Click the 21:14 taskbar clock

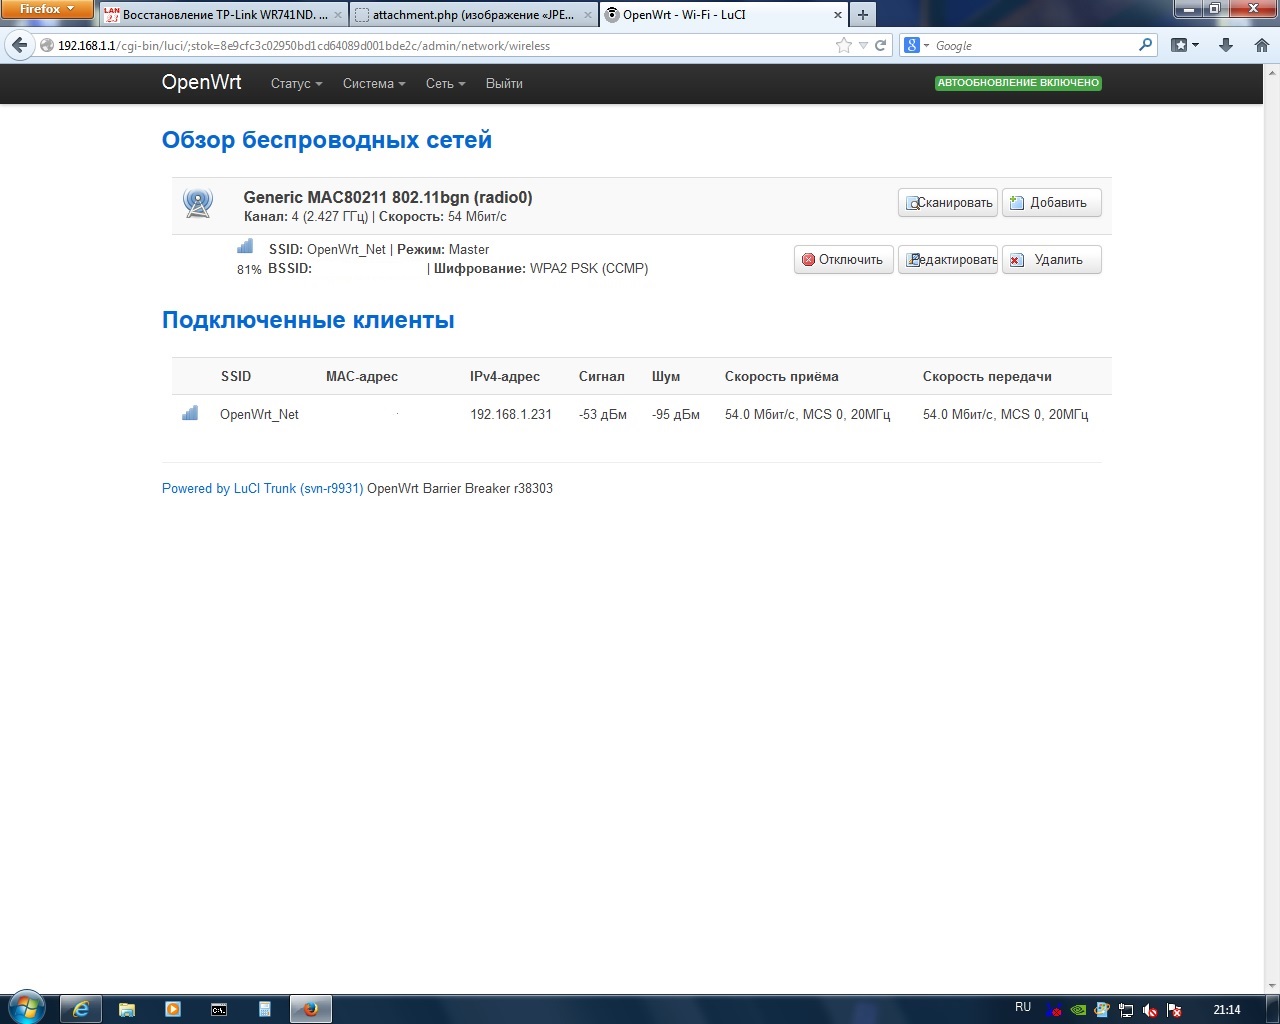click(x=1227, y=1010)
